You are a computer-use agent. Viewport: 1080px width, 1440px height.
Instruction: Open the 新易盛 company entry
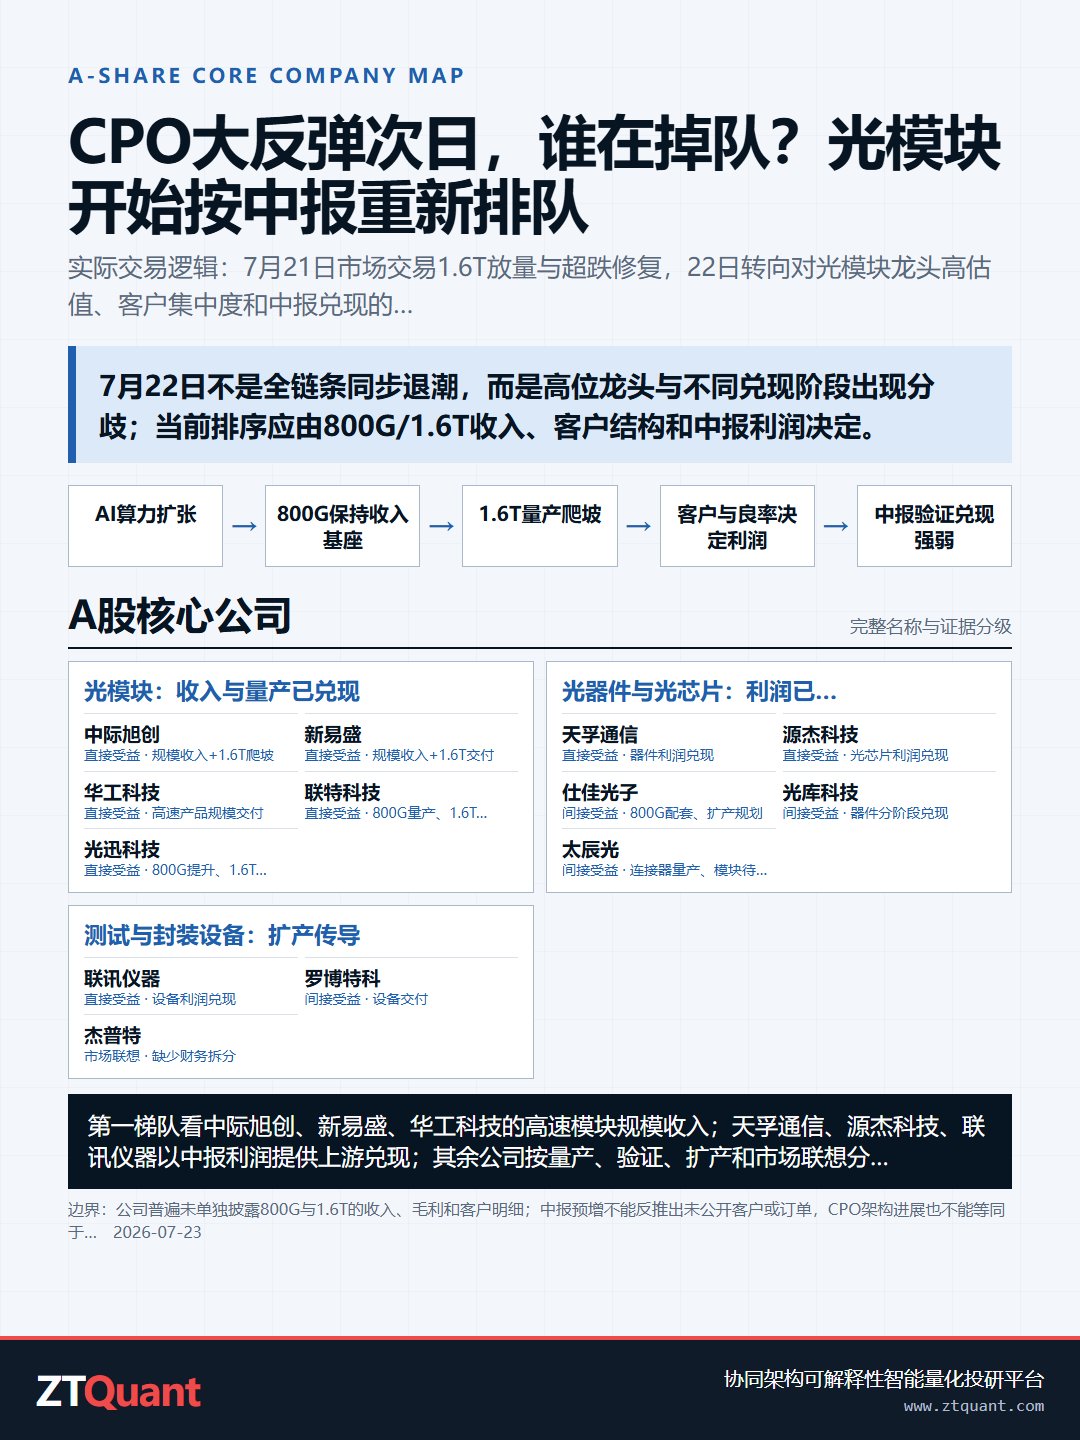point(411,743)
